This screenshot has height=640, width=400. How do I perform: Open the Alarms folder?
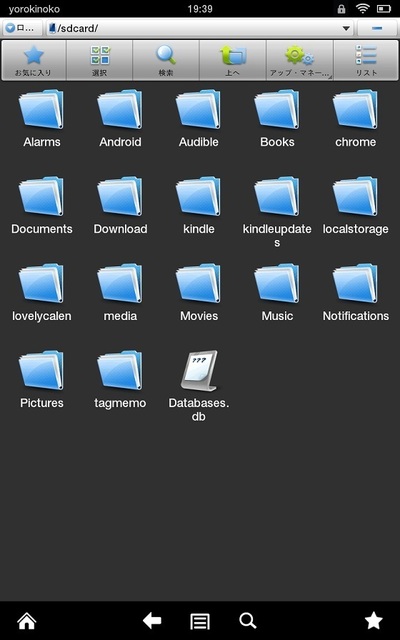(x=42, y=119)
